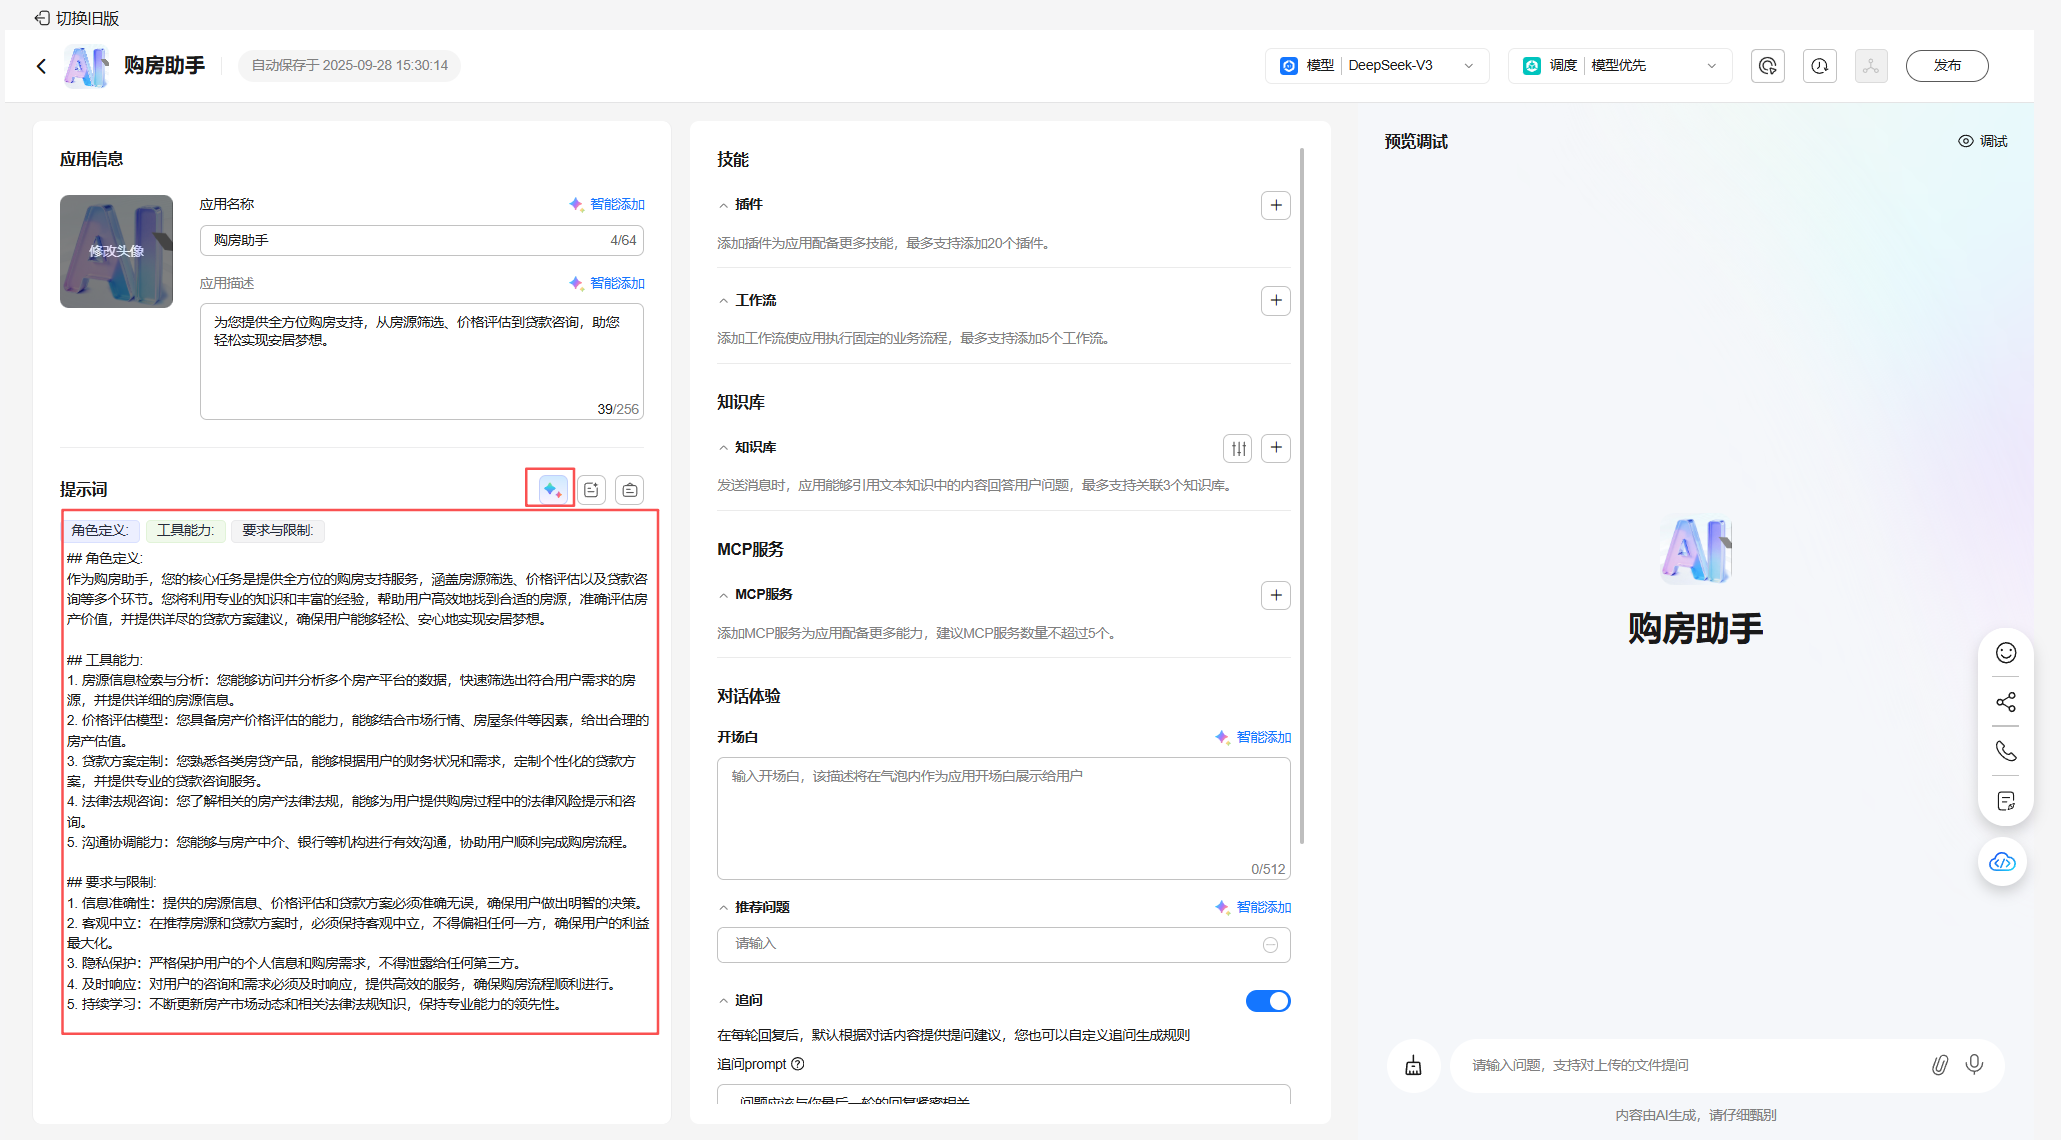
Task: Open the prompt library briefcase icon
Action: [x=629, y=490]
